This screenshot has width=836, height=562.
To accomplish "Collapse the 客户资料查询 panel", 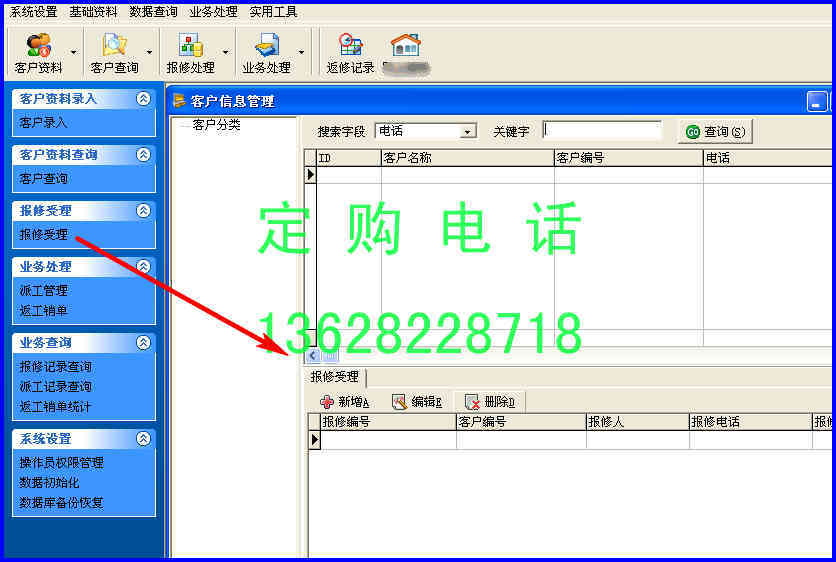I will [143, 155].
